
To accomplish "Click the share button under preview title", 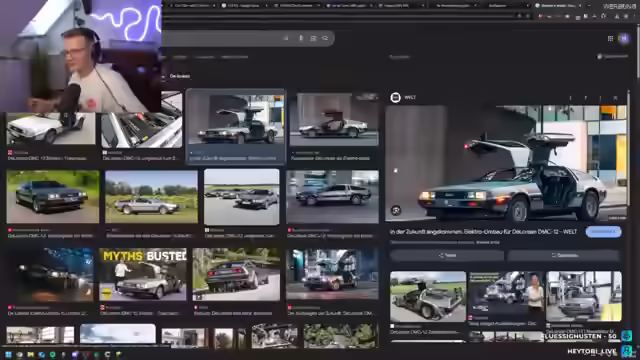I will (x=447, y=255).
